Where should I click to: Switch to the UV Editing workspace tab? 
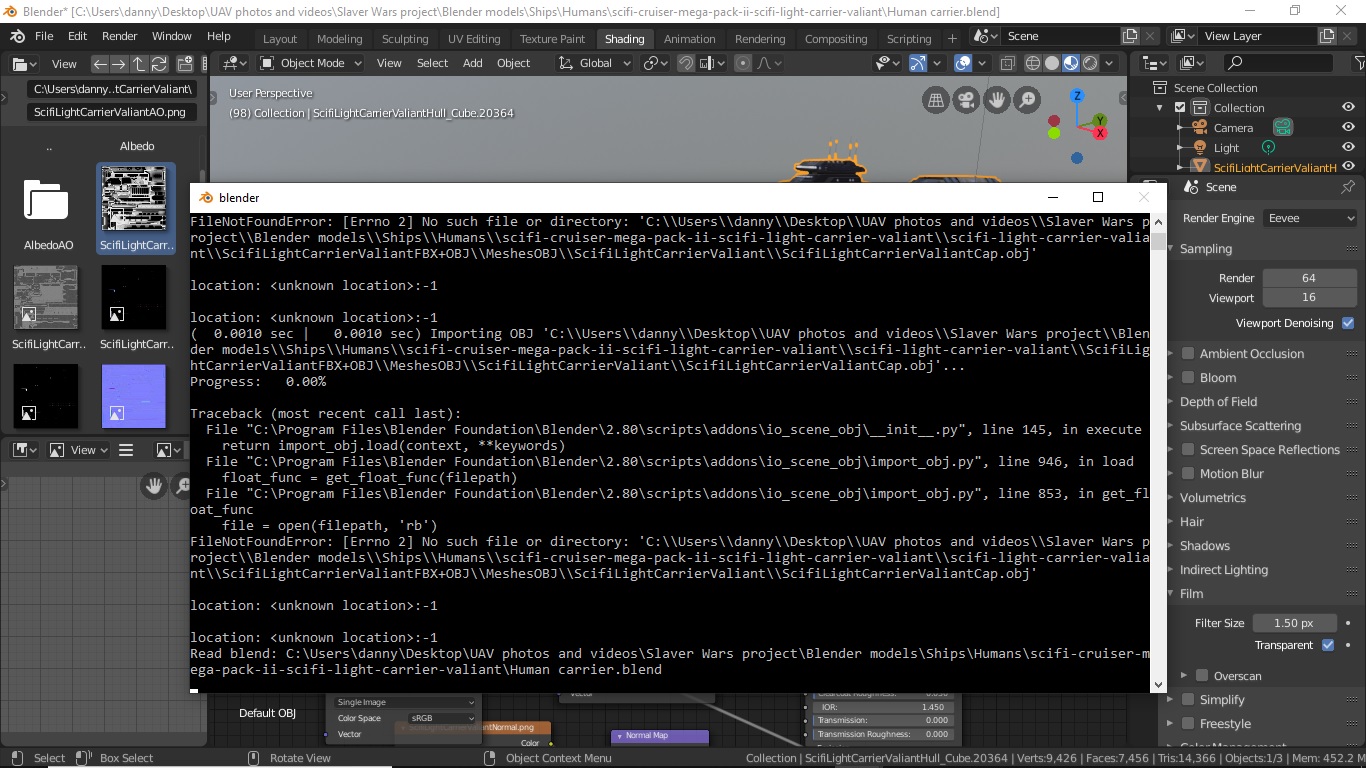tap(474, 39)
